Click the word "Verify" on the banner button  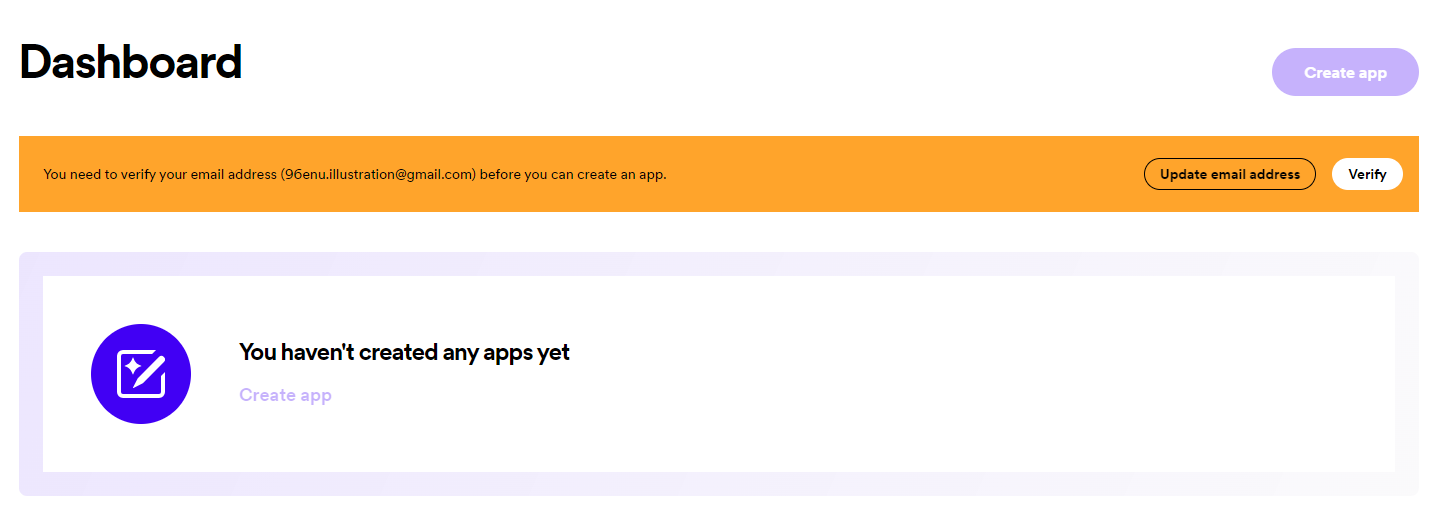1367,174
